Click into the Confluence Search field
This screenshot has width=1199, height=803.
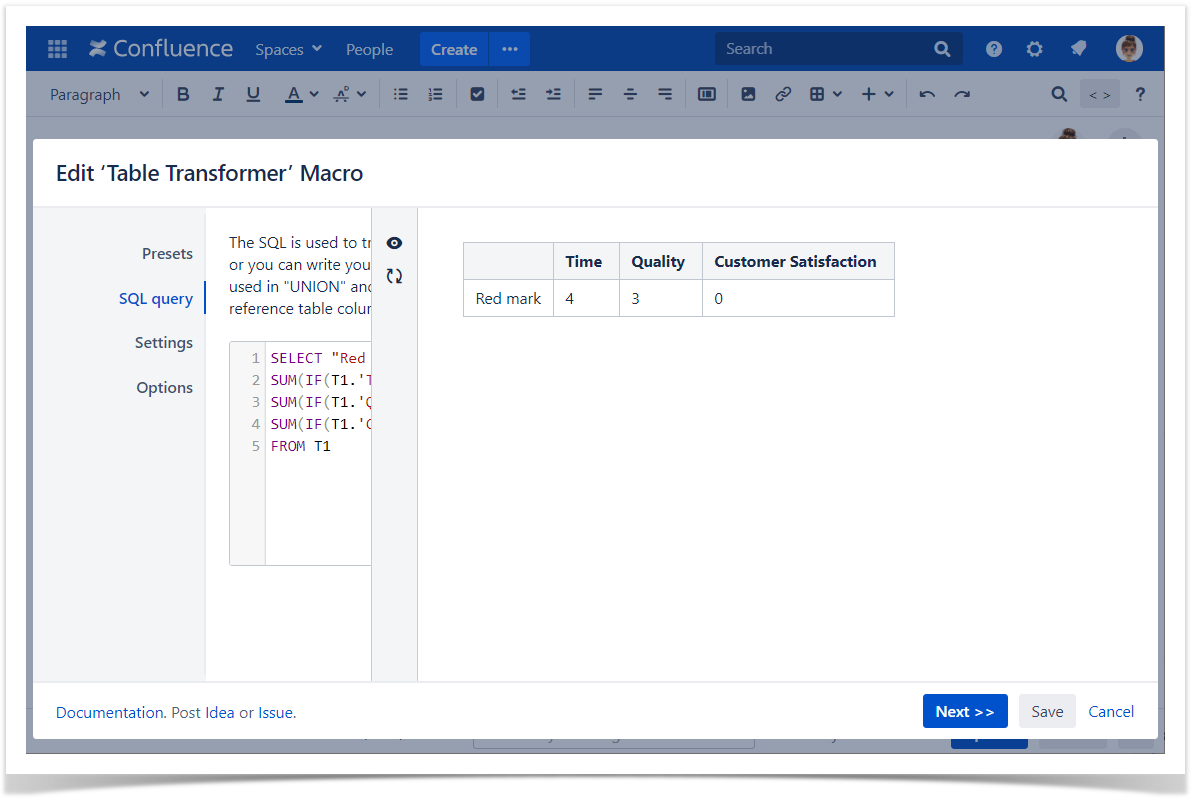click(x=825, y=49)
